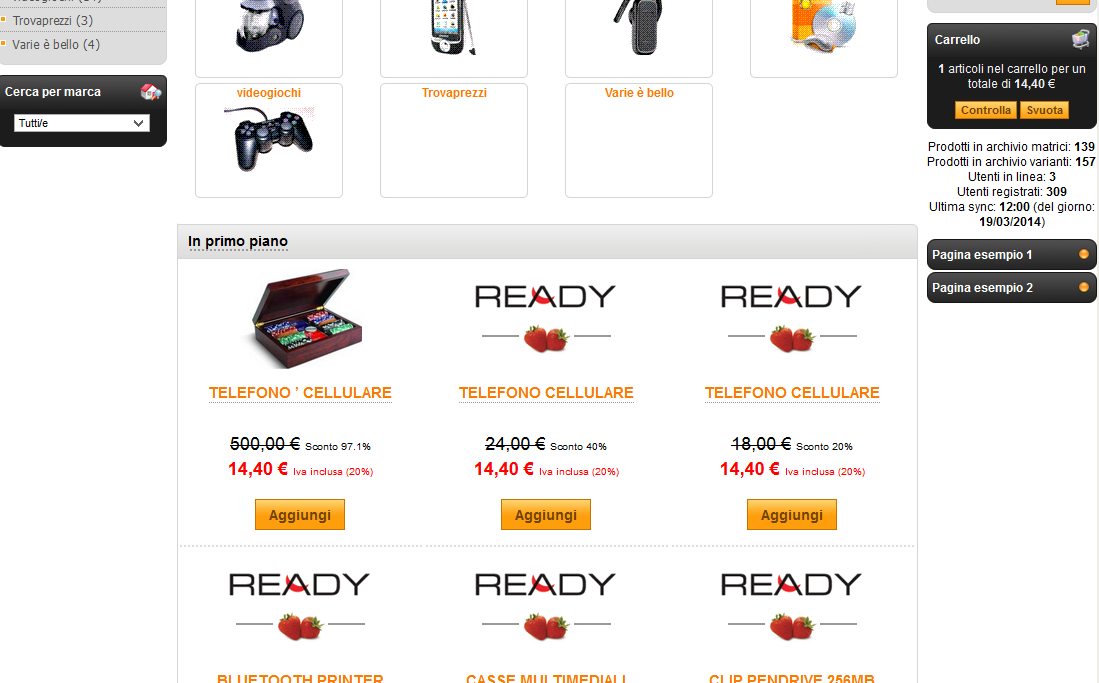This screenshot has width=1099, height=683.
Task: Click the orange dot on Pagina esempio 1
Action: point(1084,254)
